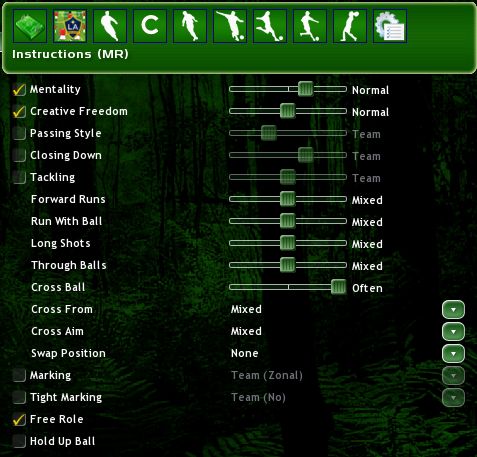Open the Tight Marking dropdown arrow
The image size is (477, 457).
[x=453, y=398]
